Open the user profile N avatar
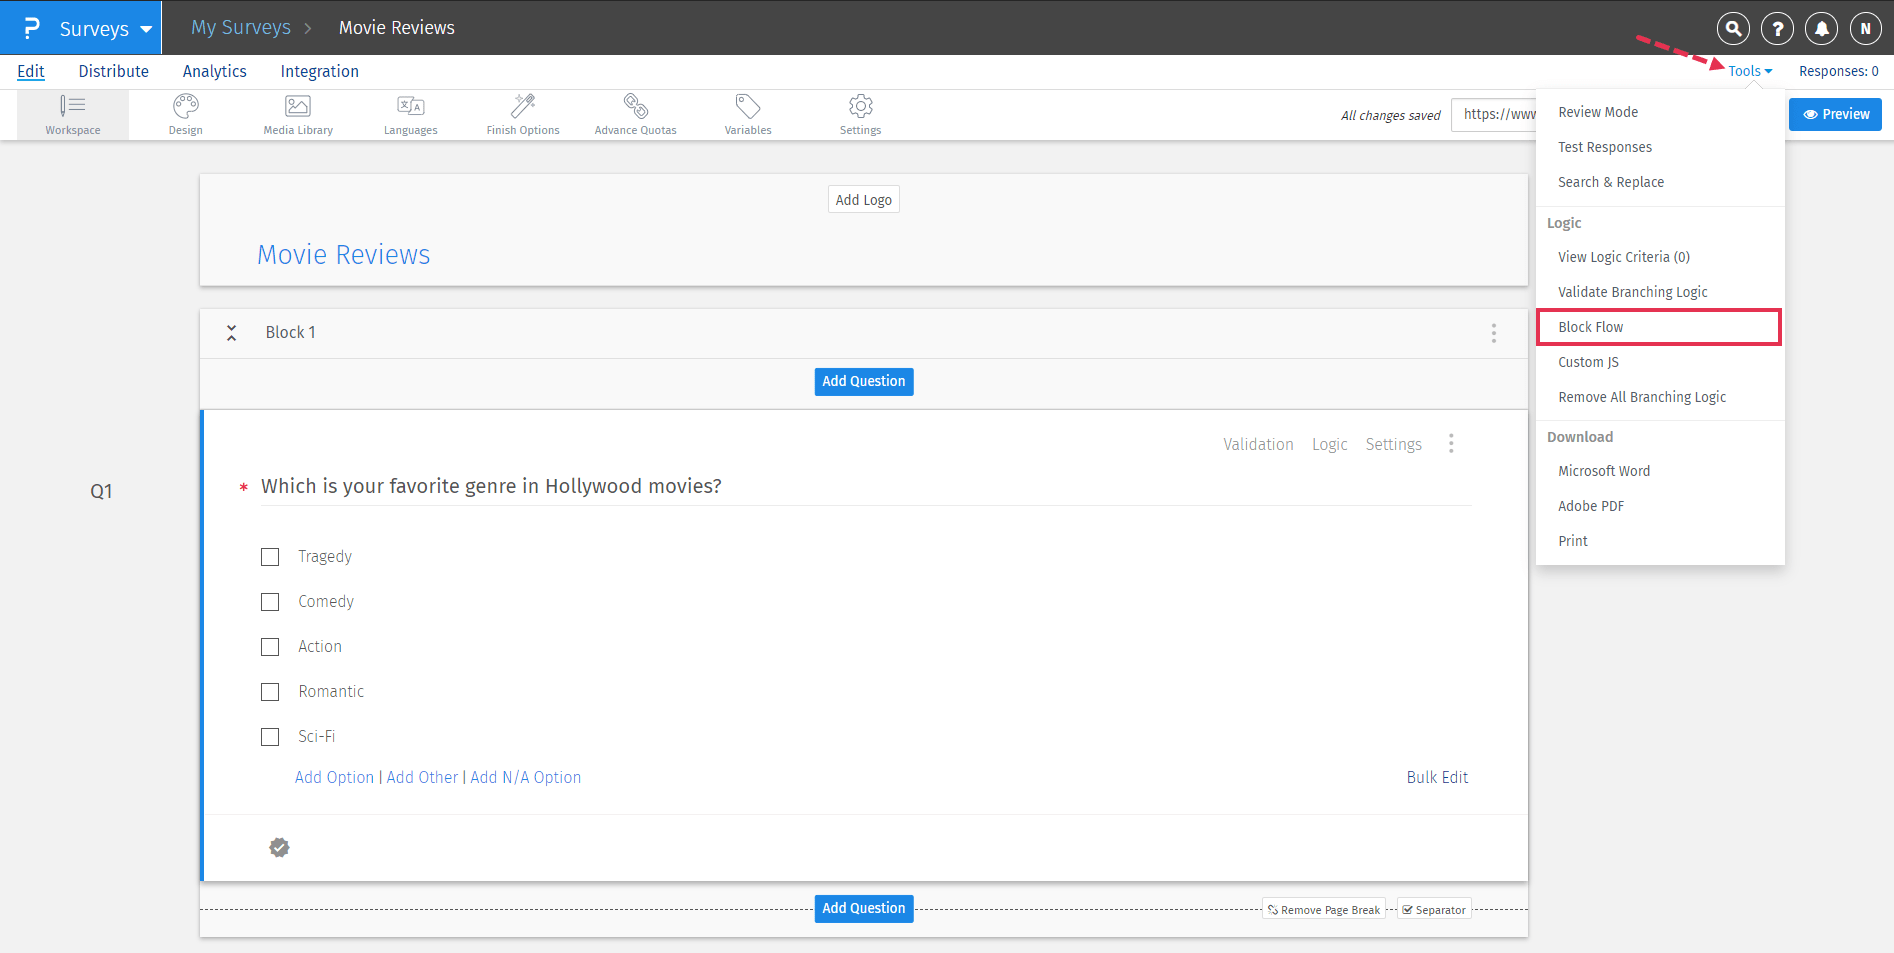This screenshot has height=953, width=1894. coord(1865,29)
